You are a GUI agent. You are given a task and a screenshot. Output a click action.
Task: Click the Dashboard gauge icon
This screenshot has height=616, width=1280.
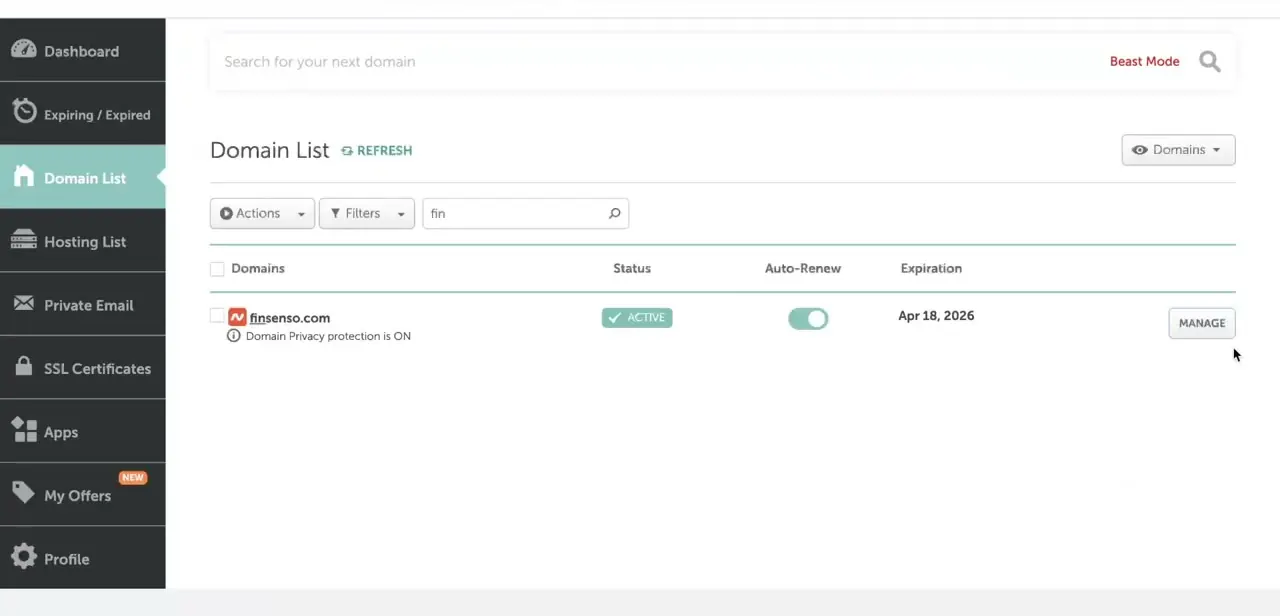click(x=24, y=50)
